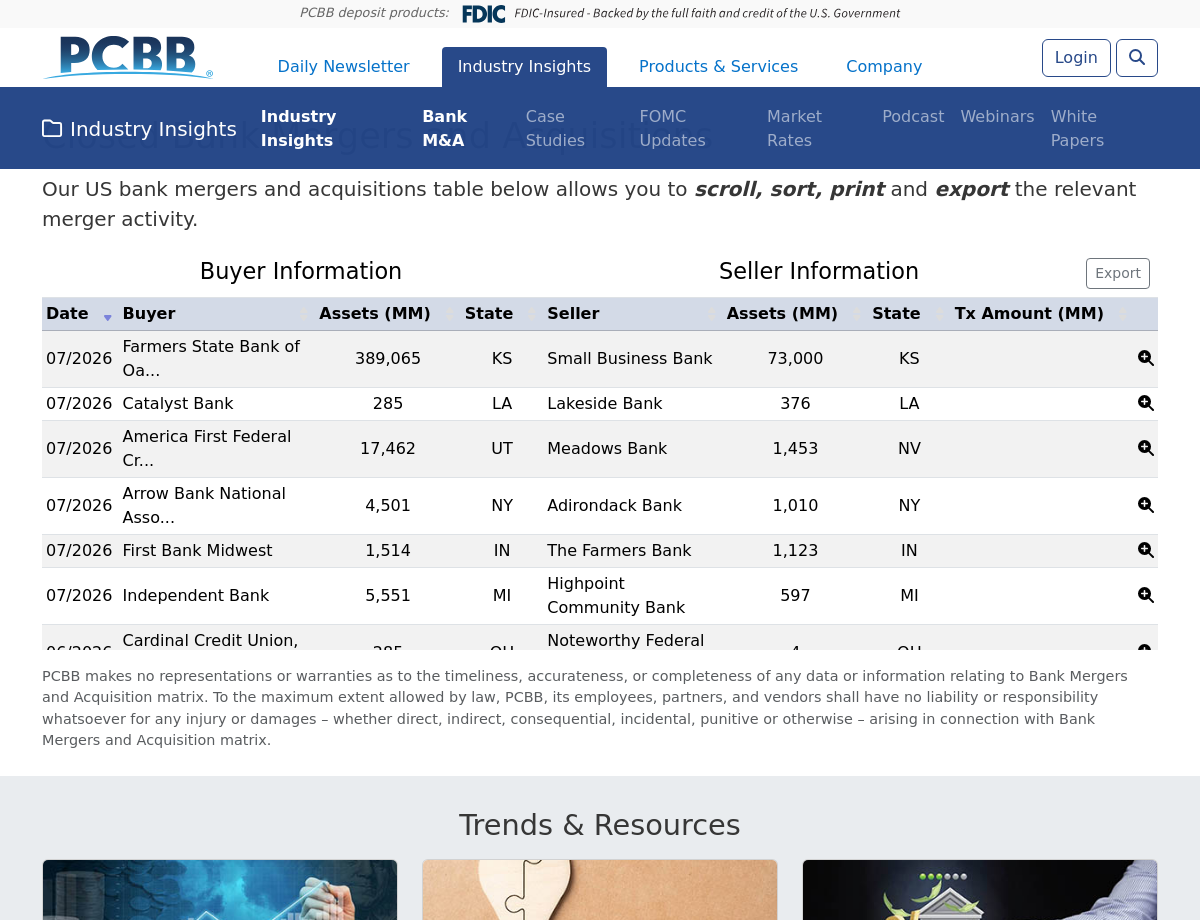Click the Highpoint Community Bank cell
This screenshot has height=920, width=1200.
(632, 595)
